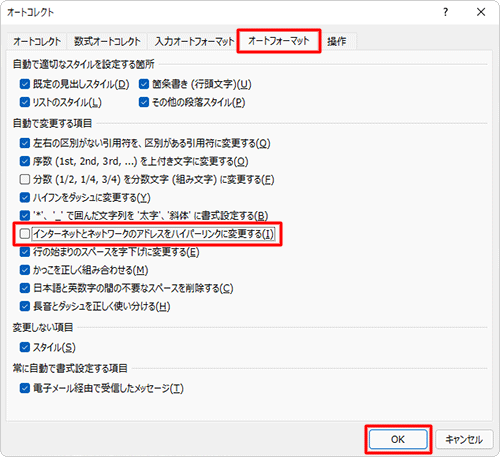Uncheck 行の始まりのスペースを字下げに変更する
Image resolution: width=500 pixels, height=457 pixels.
pos(25,252)
